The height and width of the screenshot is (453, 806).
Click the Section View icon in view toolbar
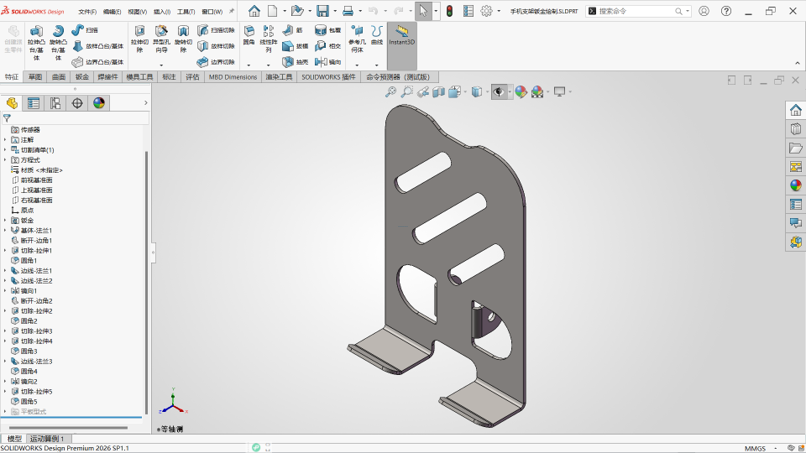[x=438, y=92]
